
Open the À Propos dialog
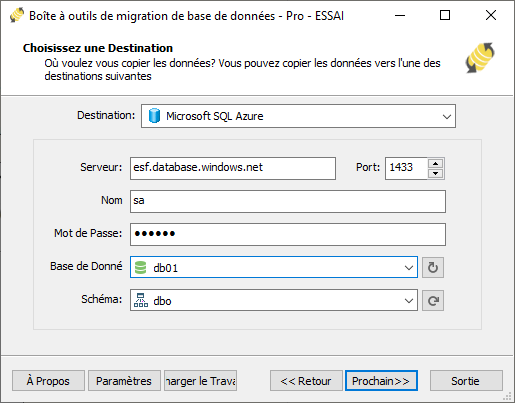click(x=48, y=380)
